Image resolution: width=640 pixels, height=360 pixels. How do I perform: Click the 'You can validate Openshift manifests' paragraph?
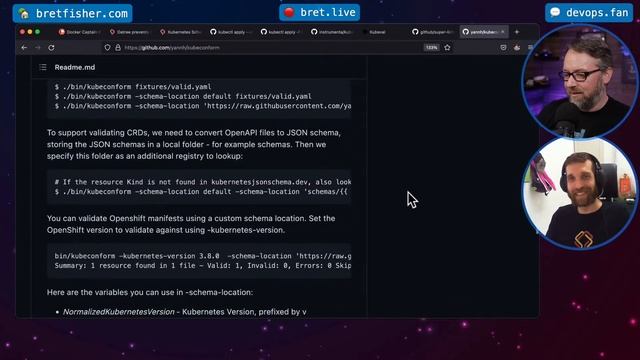191,224
